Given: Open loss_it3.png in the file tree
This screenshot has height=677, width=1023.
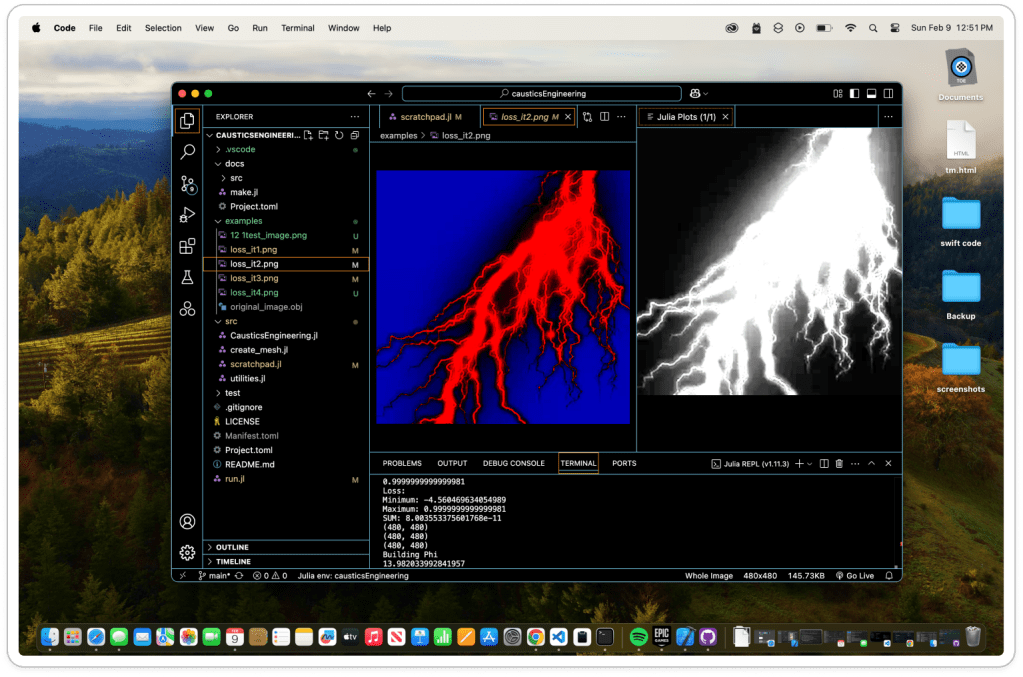Looking at the screenshot, I should 253,278.
